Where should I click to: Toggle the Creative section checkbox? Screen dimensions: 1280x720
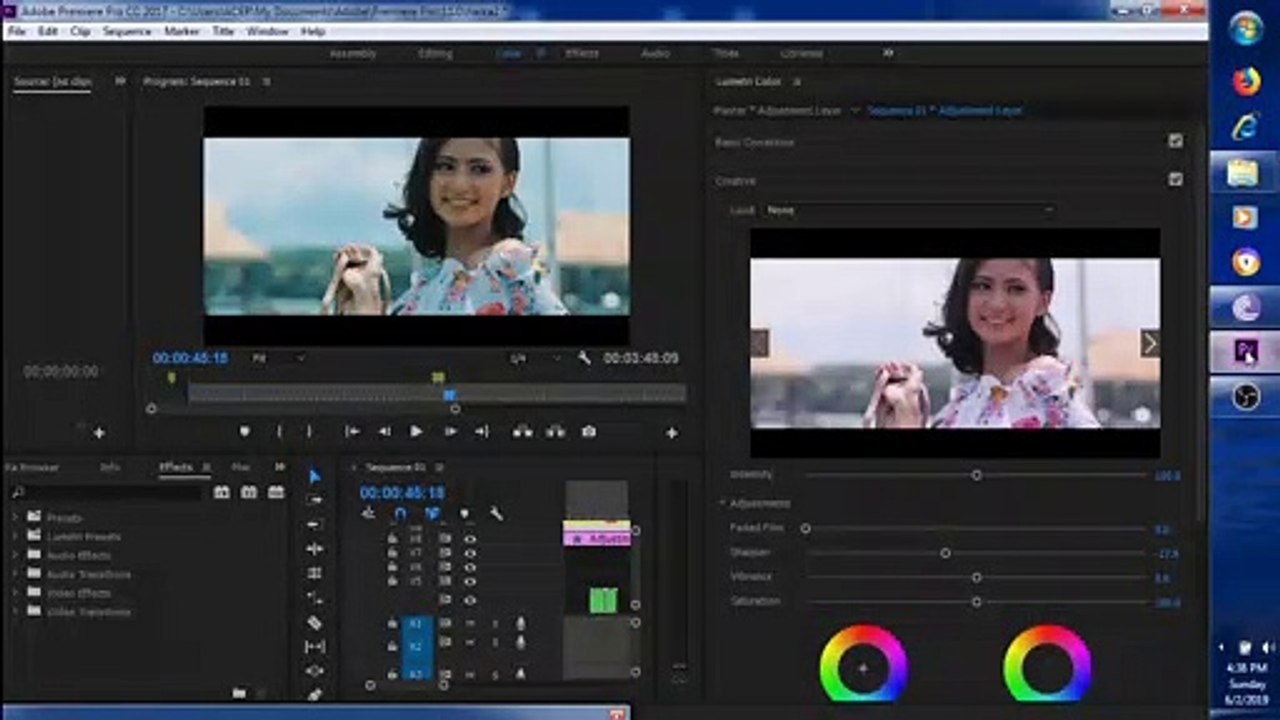1176,180
